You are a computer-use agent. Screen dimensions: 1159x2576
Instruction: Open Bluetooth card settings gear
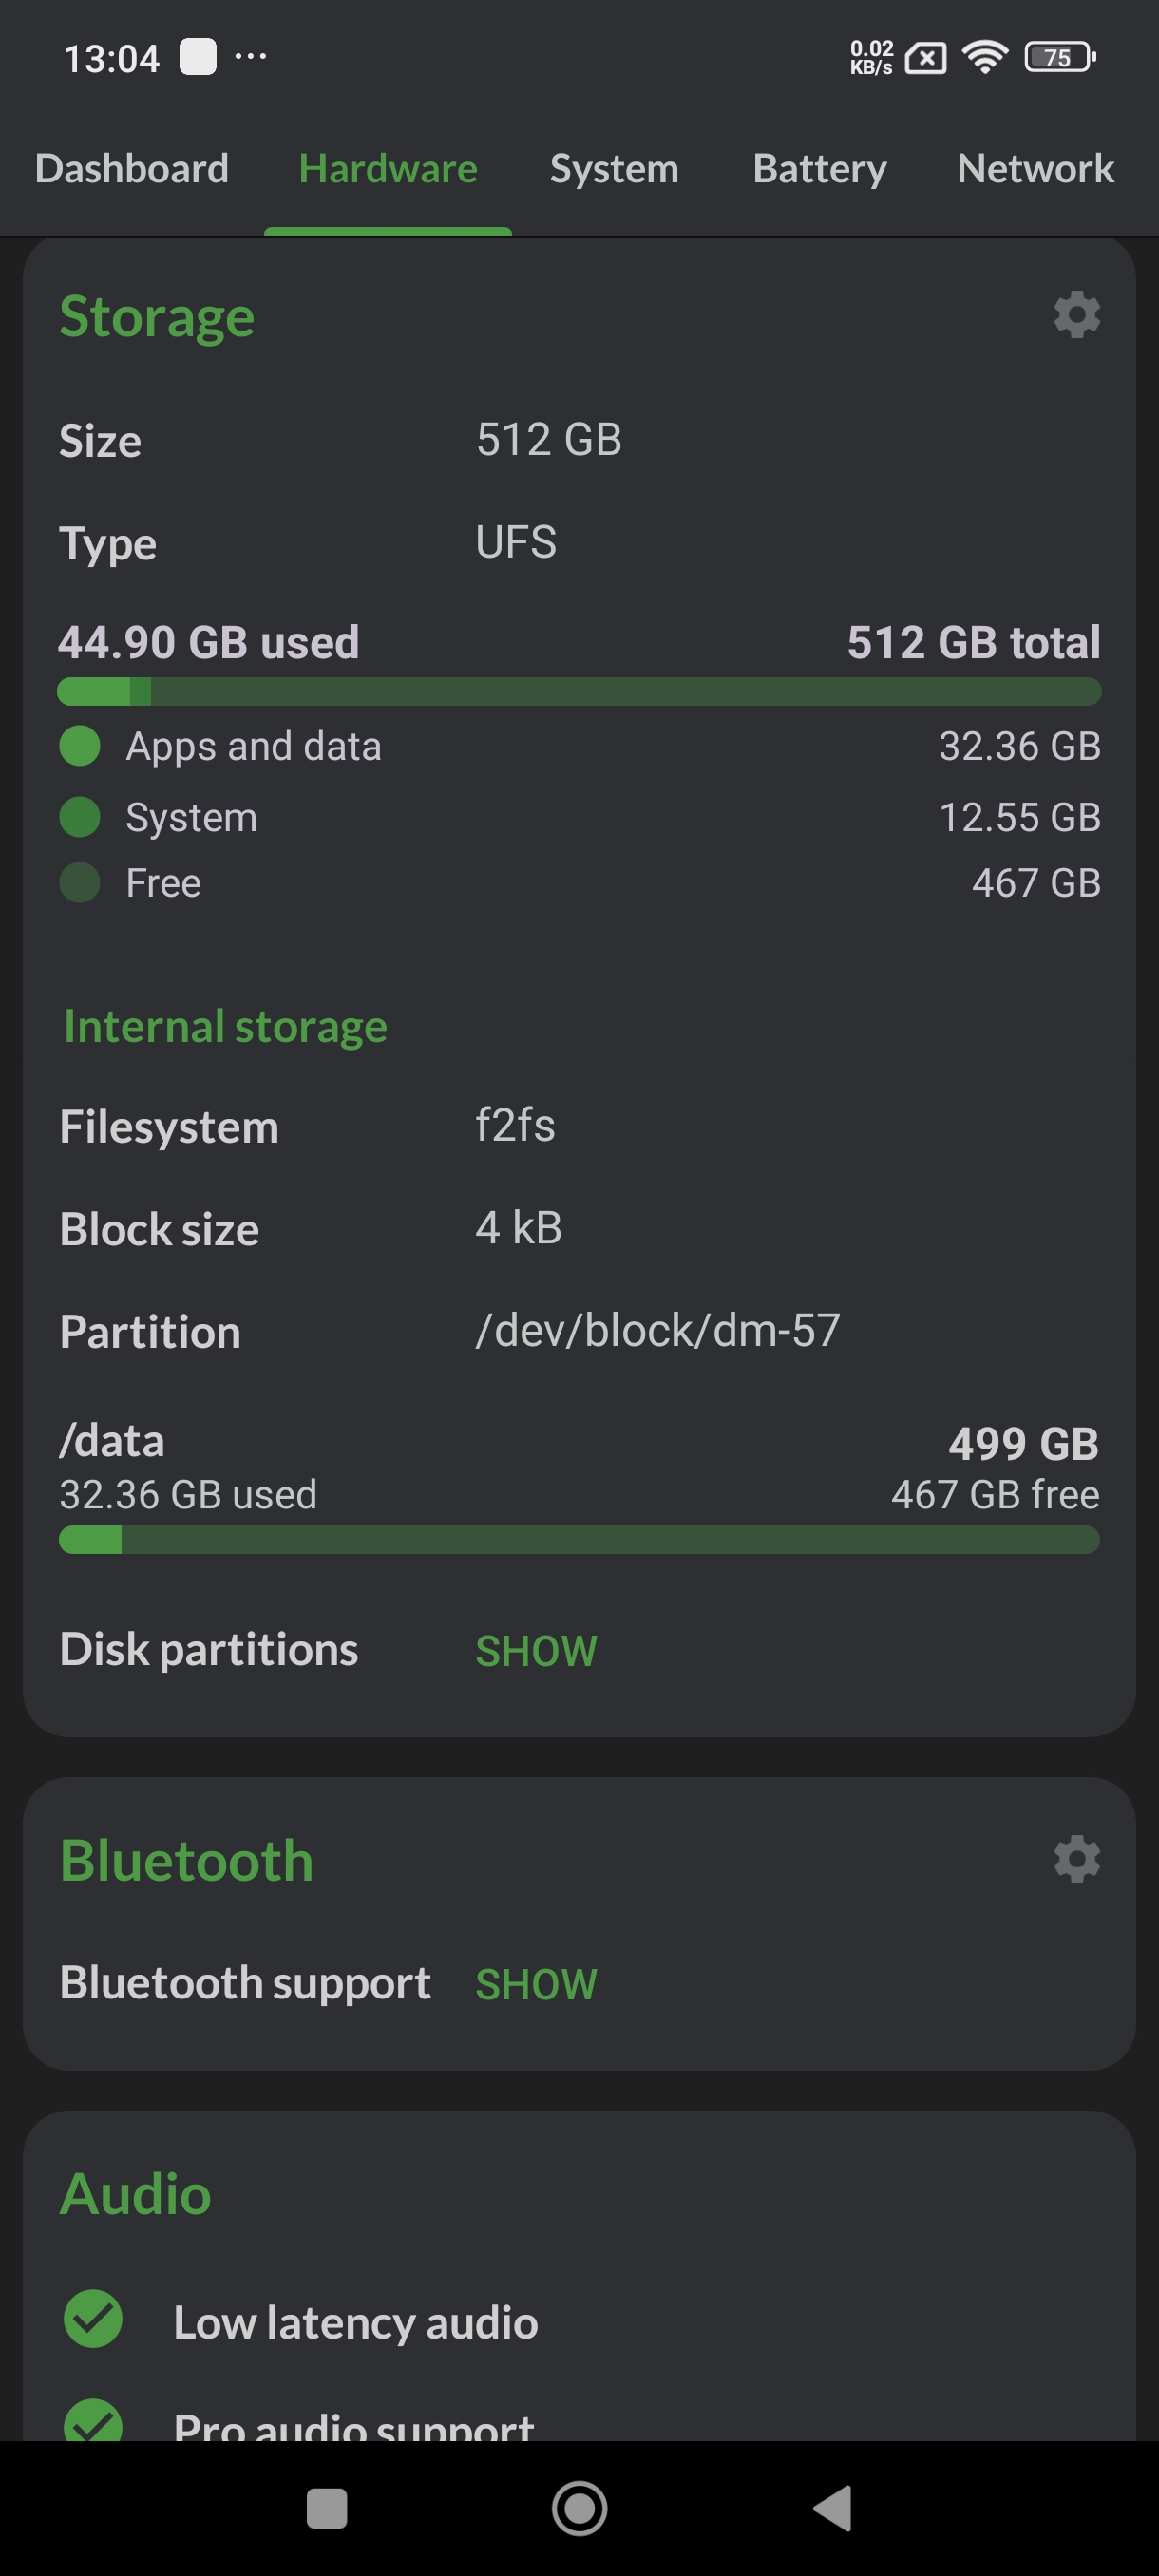[x=1076, y=1859]
